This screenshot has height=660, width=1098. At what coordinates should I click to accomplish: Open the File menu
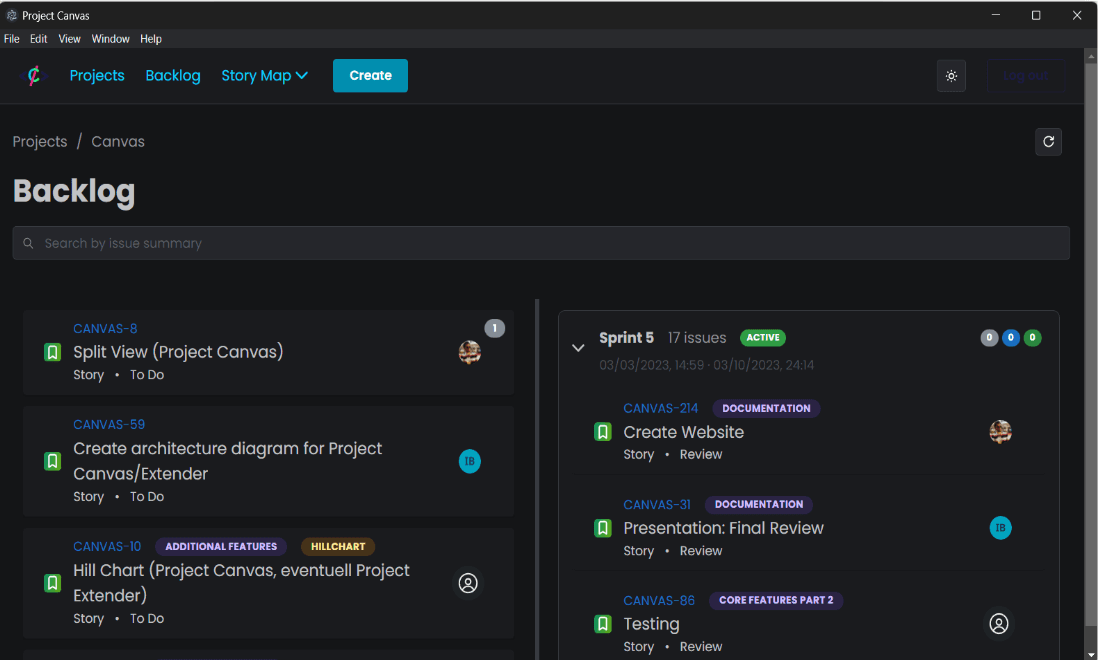click(x=11, y=38)
